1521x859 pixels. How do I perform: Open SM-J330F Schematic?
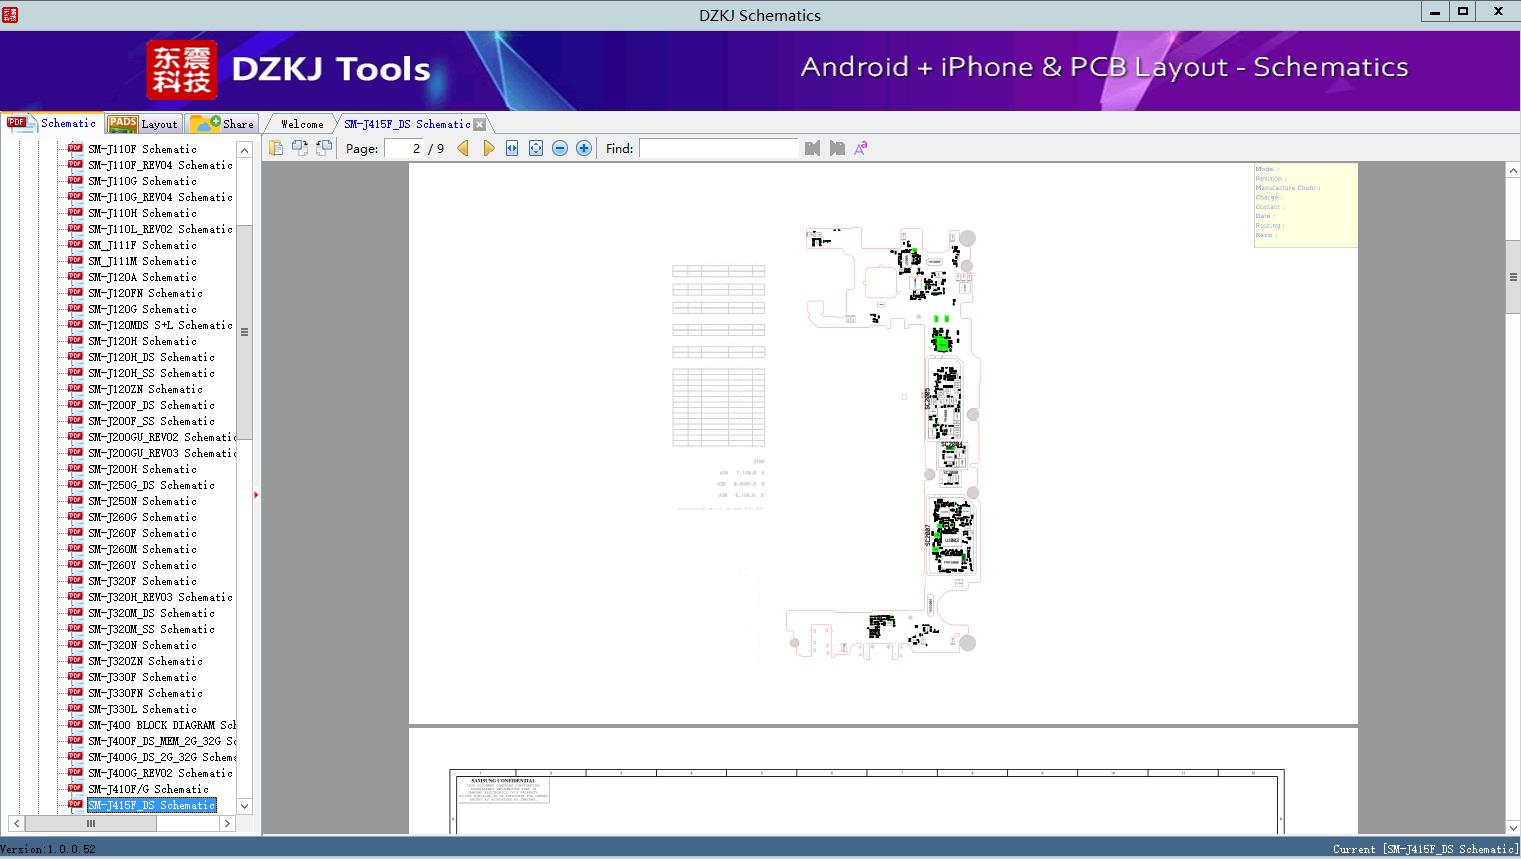142,677
